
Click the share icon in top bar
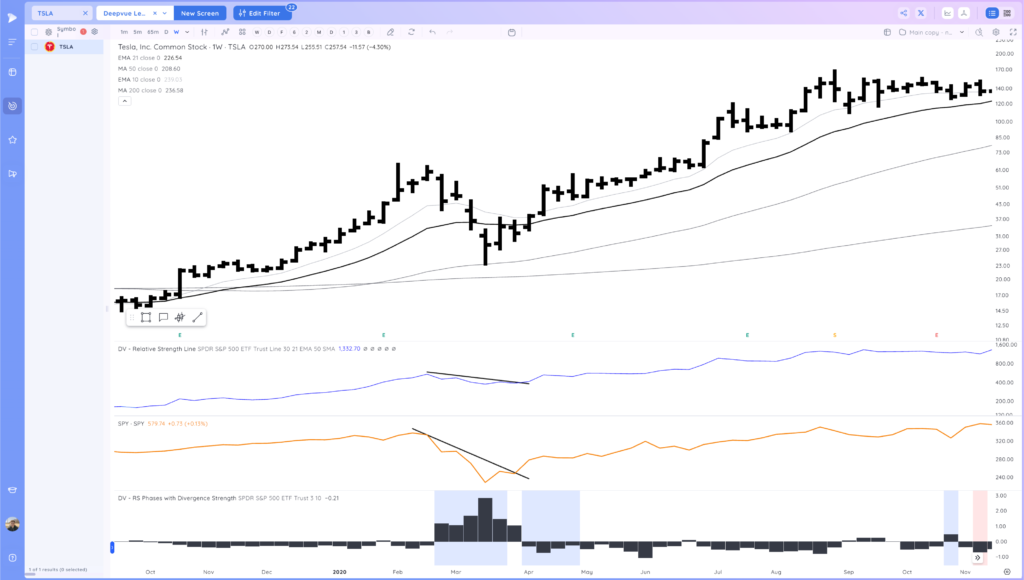pos(904,13)
